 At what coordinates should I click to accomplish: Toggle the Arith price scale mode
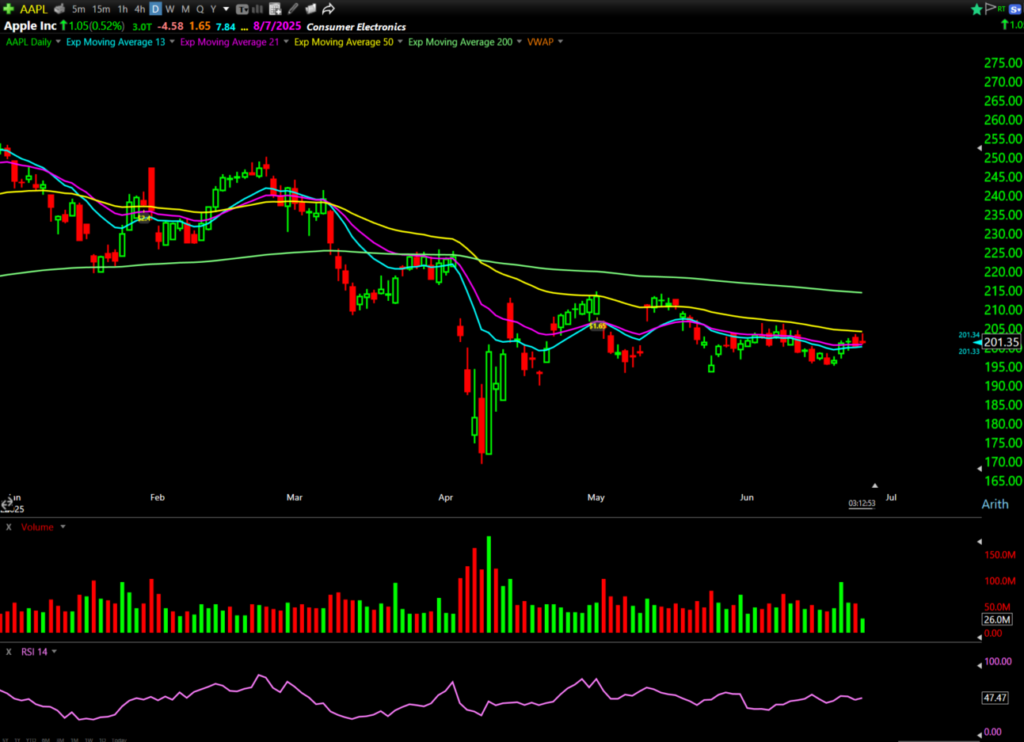pyautogui.click(x=995, y=504)
